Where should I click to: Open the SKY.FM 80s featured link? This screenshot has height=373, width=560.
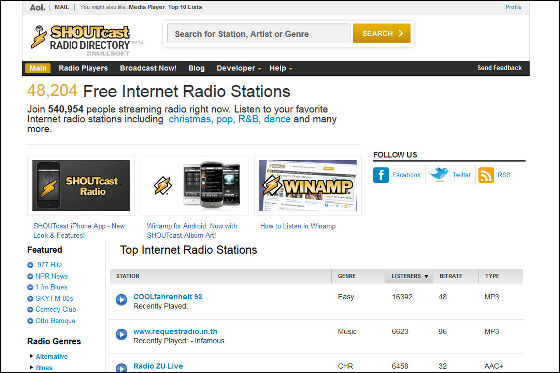pos(54,298)
